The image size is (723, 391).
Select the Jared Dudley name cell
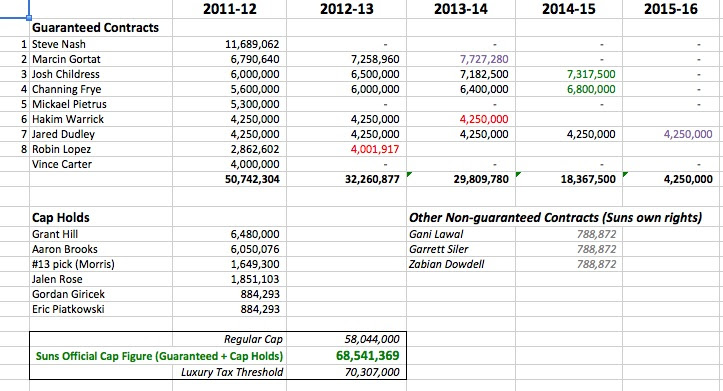pyautogui.click(x=101, y=134)
